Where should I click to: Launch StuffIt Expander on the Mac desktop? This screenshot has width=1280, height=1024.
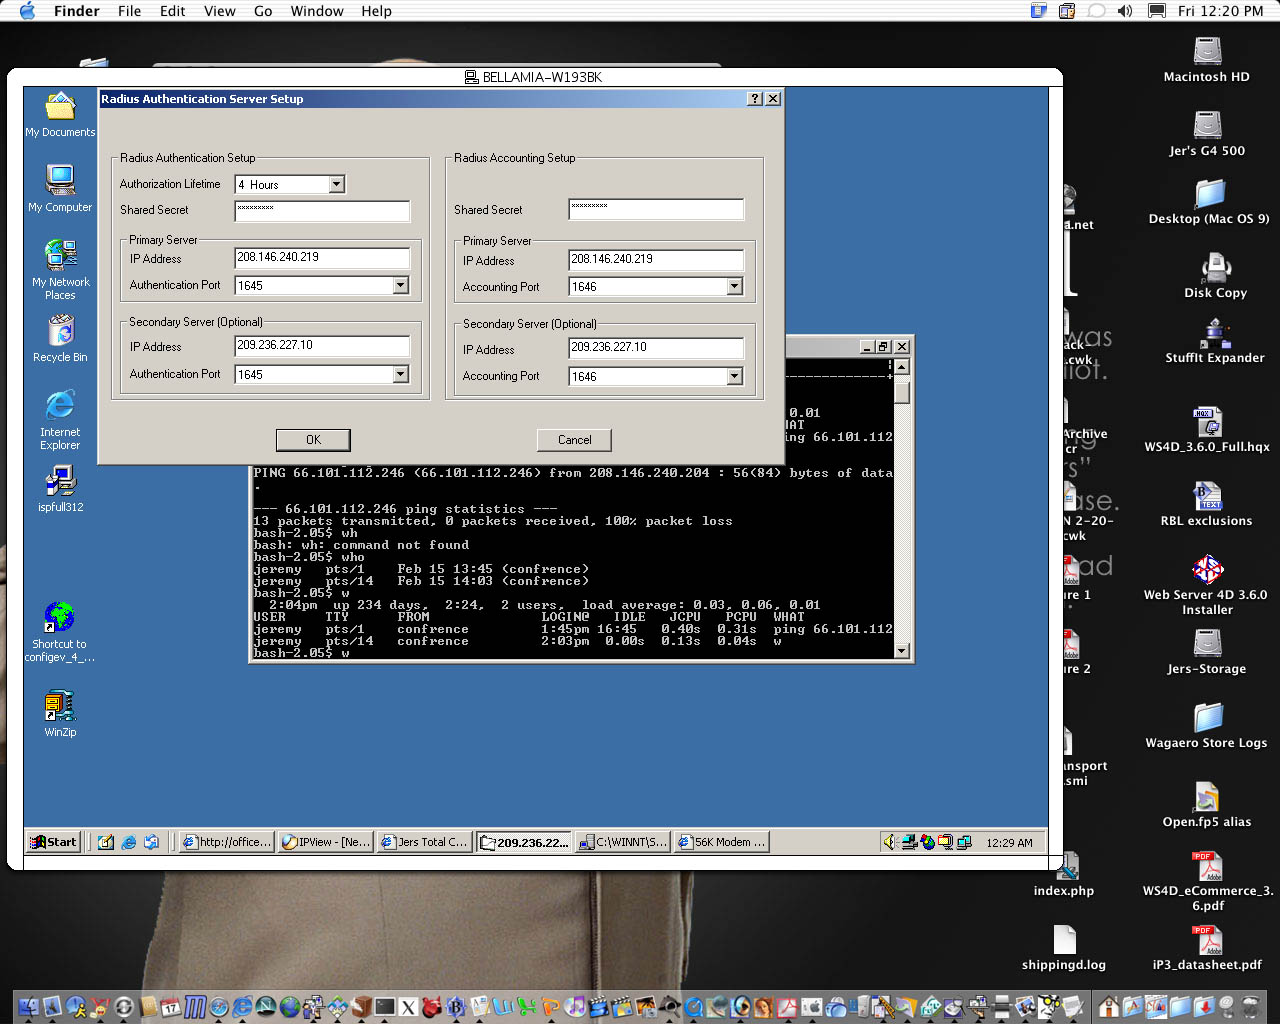[1214, 333]
